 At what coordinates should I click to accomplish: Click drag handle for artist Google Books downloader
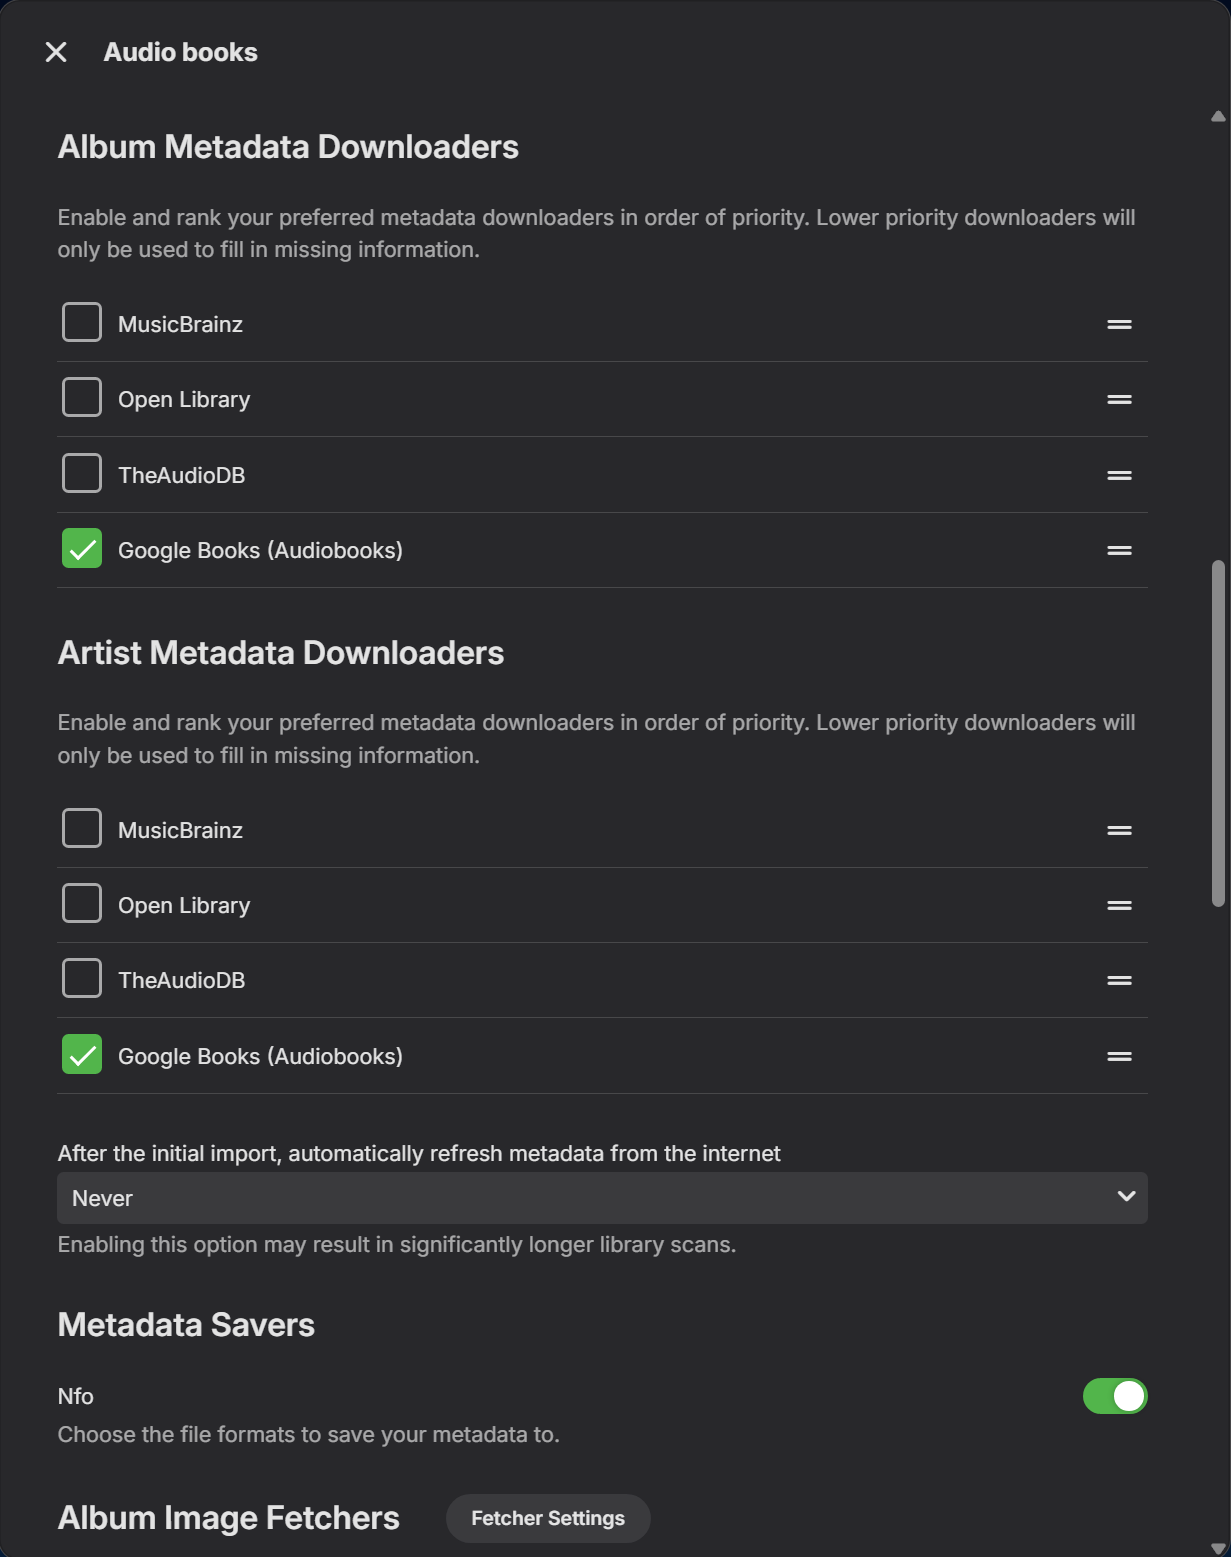1119,1056
